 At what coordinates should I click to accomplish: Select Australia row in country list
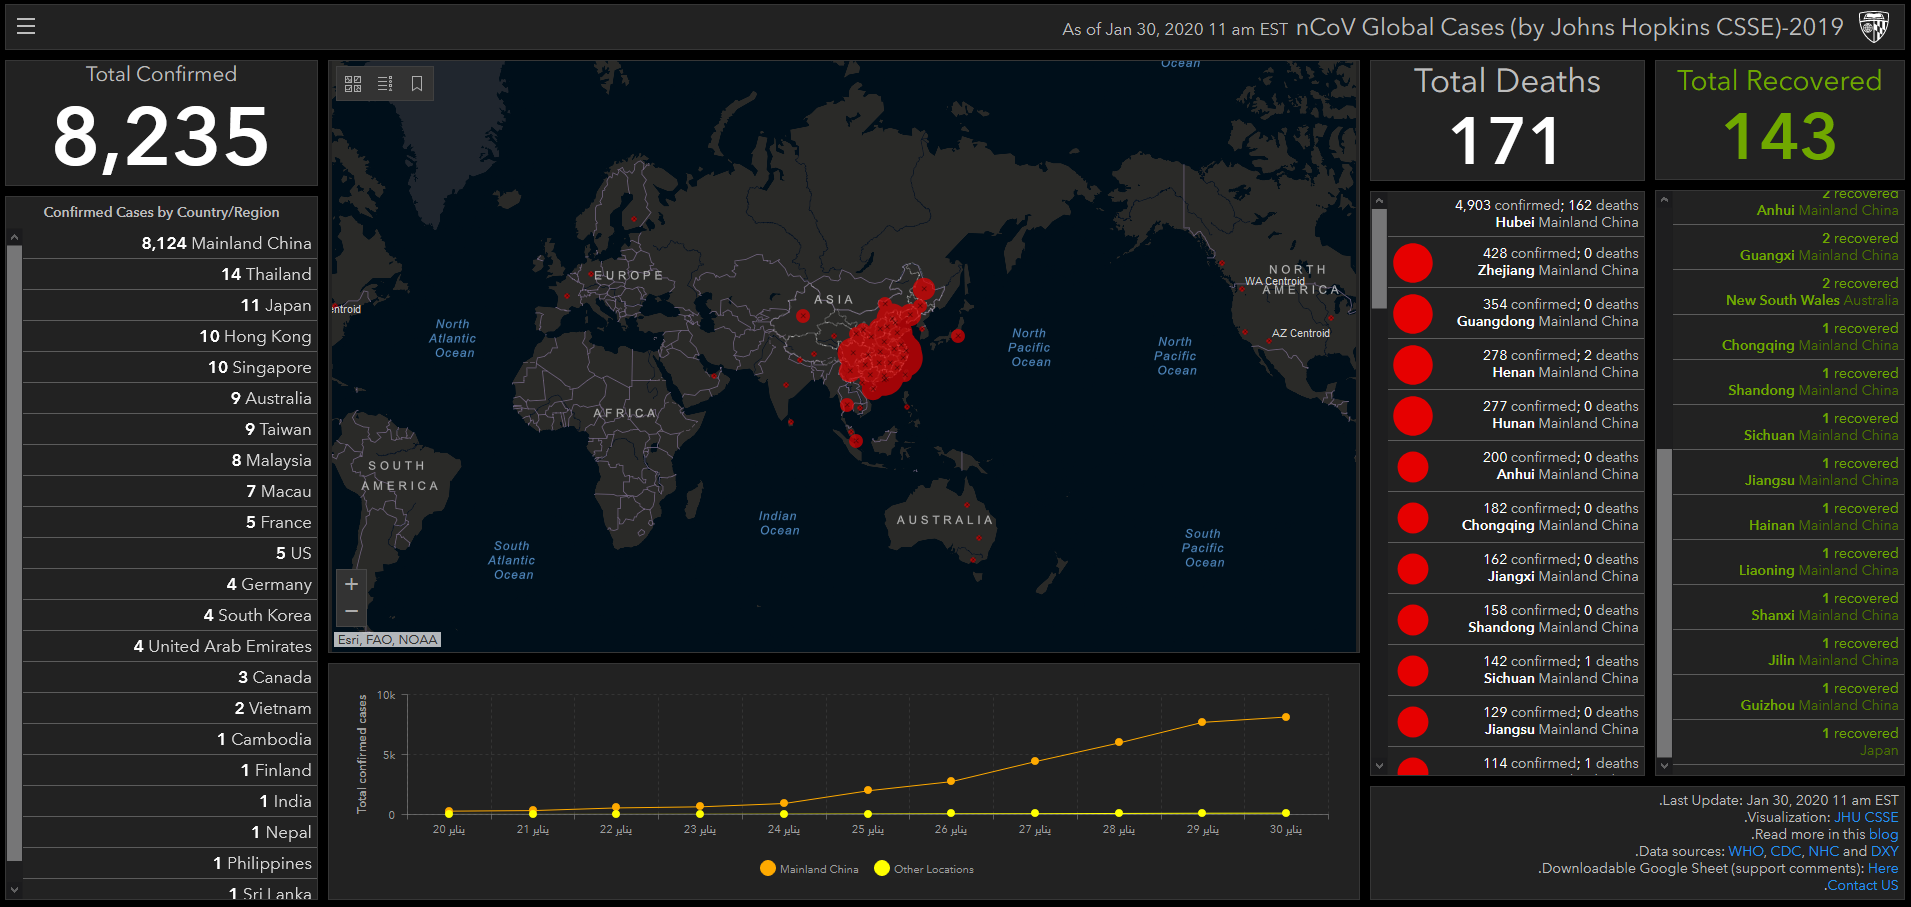coord(169,398)
